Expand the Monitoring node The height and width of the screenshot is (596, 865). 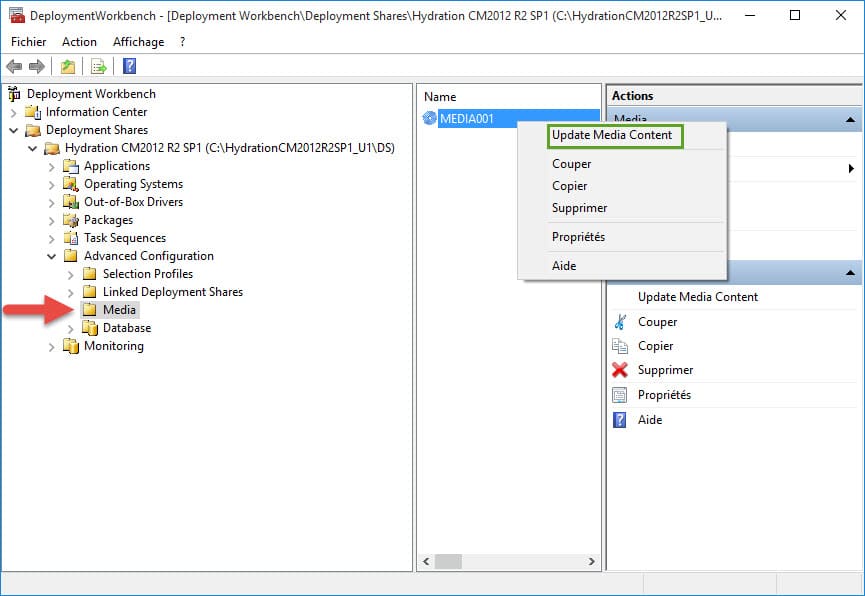pyautogui.click(x=52, y=347)
